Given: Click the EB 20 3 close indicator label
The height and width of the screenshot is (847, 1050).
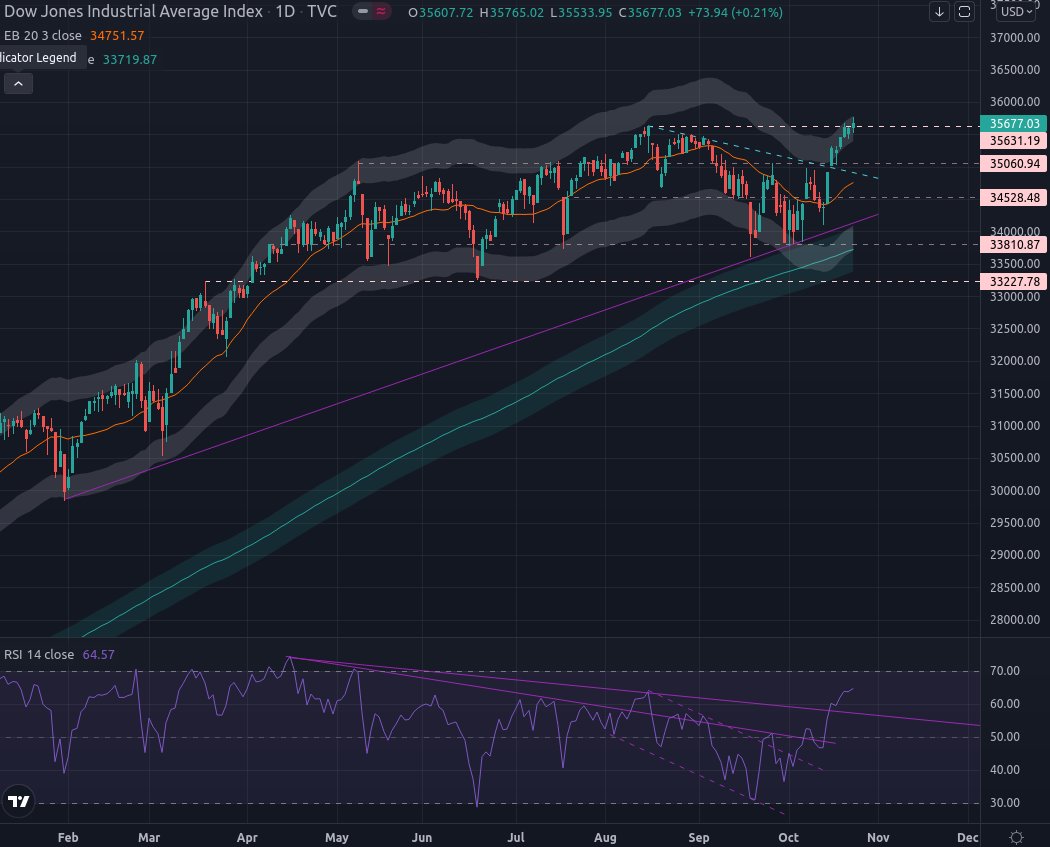Looking at the screenshot, I should click(43, 35).
